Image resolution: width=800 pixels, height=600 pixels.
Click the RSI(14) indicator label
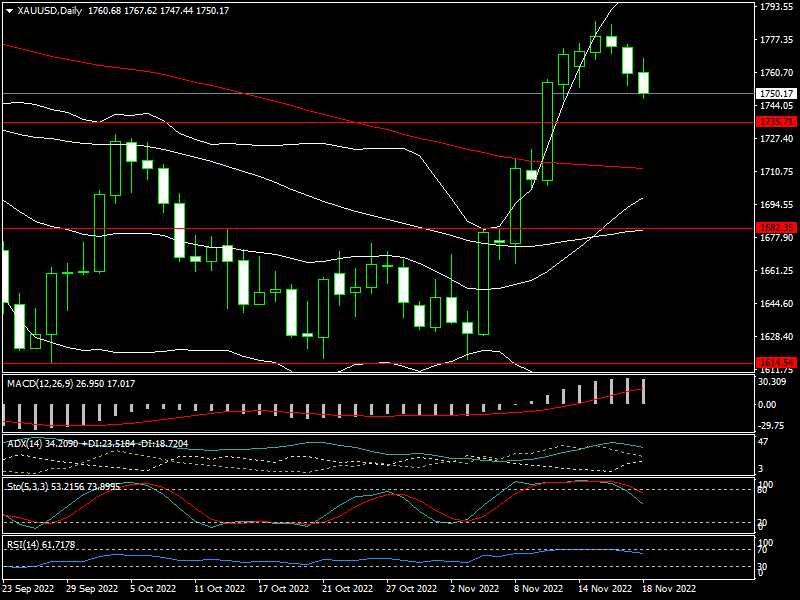(x=25, y=544)
